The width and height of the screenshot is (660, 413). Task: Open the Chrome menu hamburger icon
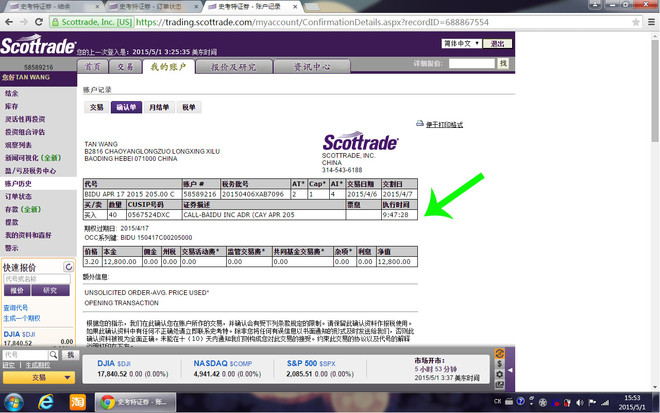click(x=651, y=22)
